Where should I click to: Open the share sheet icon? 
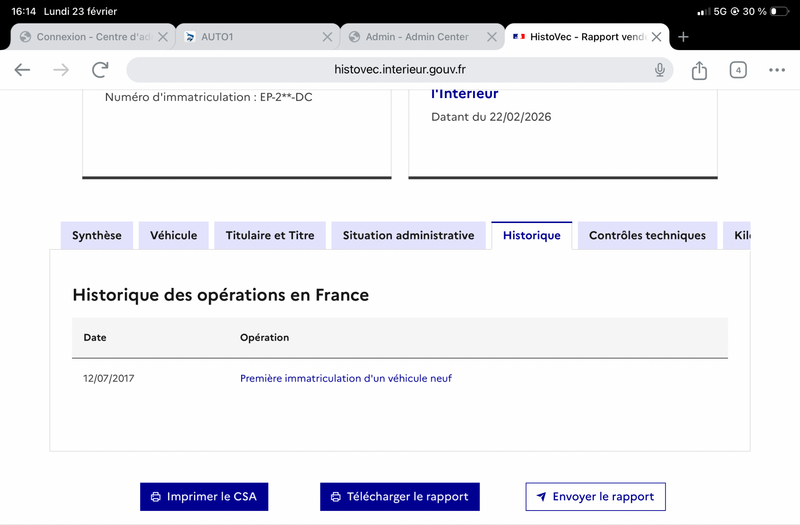click(x=699, y=70)
